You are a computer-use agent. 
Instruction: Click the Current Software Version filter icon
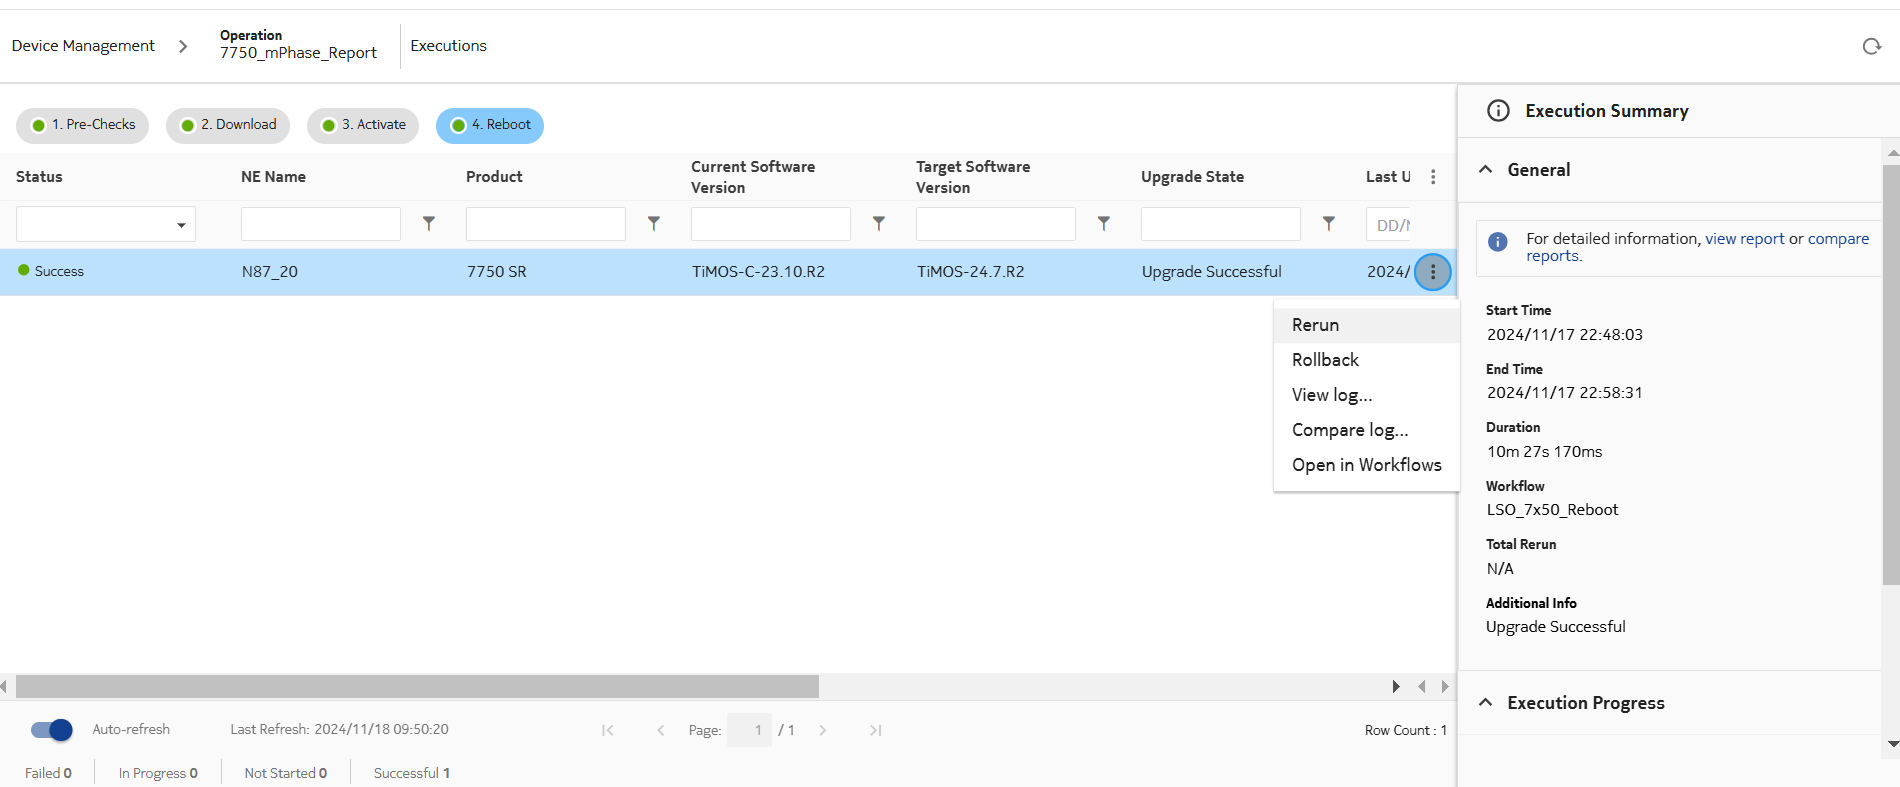[x=878, y=224]
